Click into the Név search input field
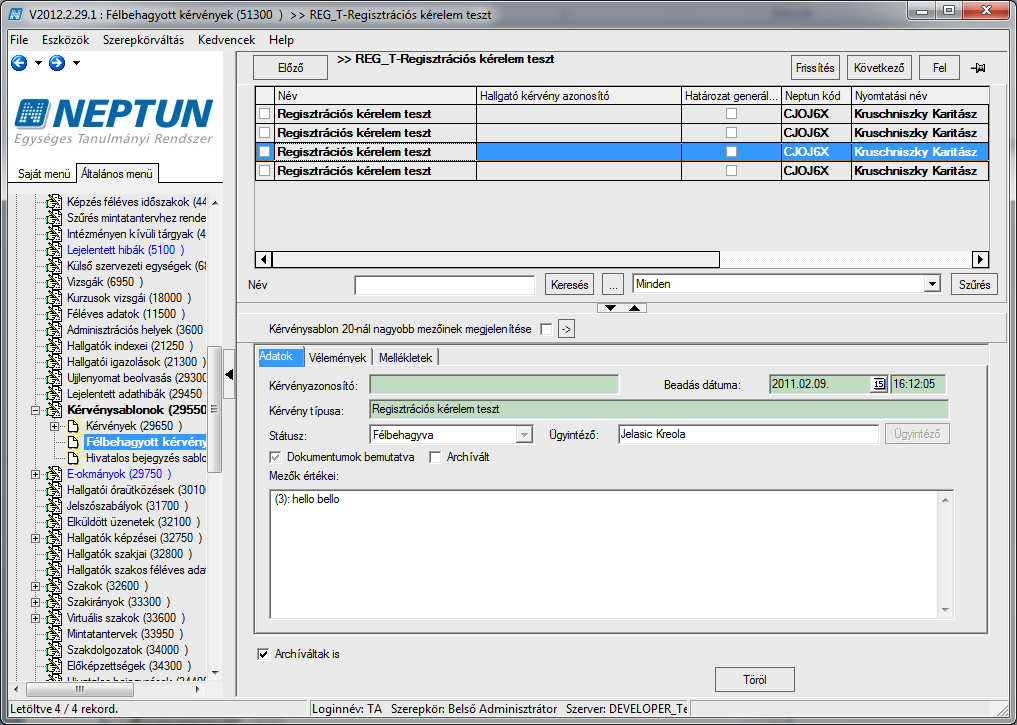The image size is (1017, 725). (445, 285)
